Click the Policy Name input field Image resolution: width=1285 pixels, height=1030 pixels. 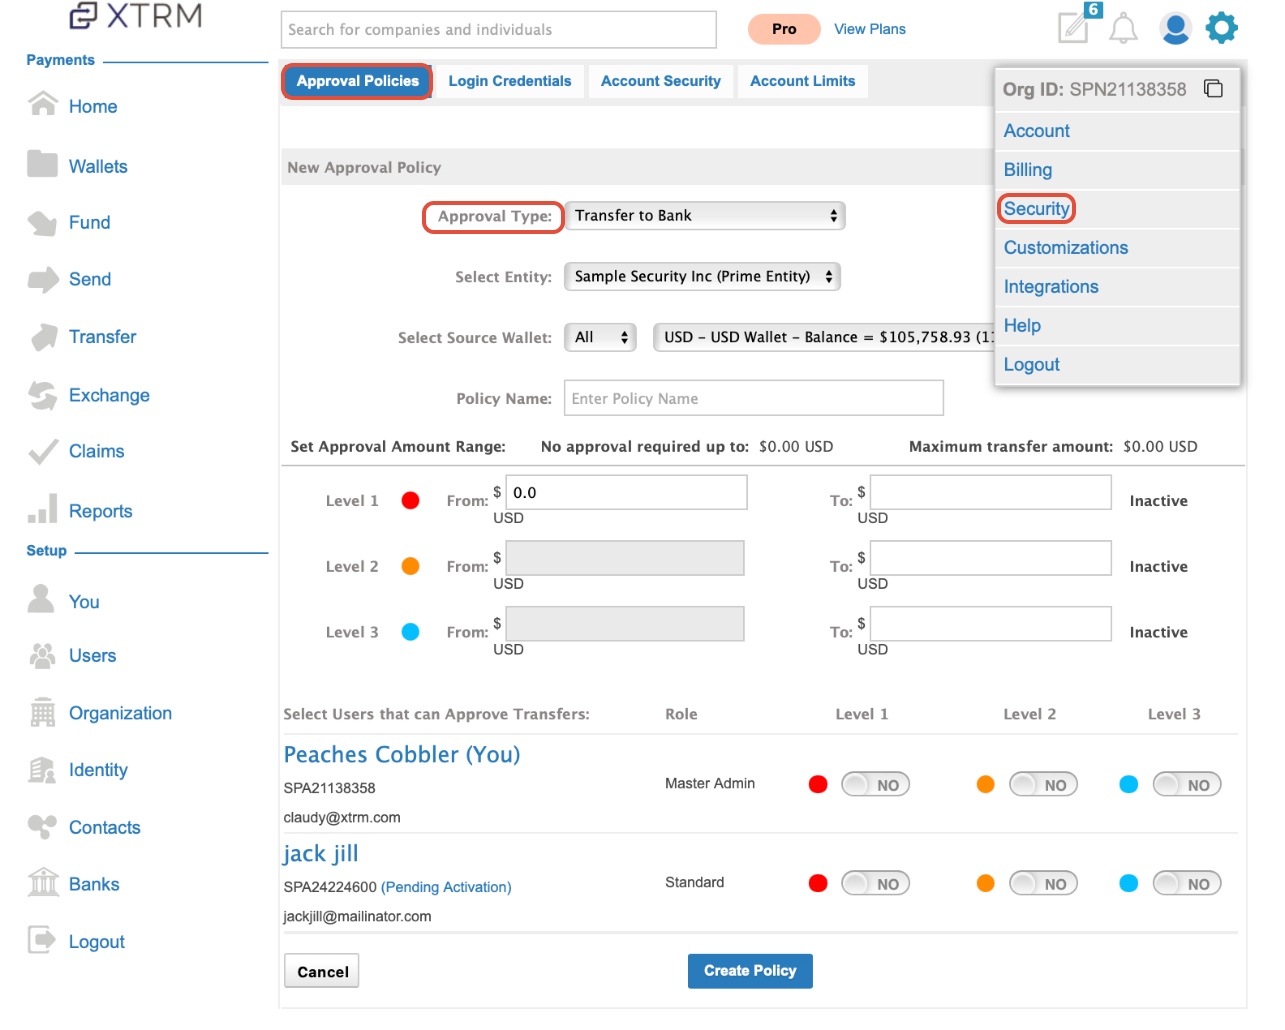(754, 398)
